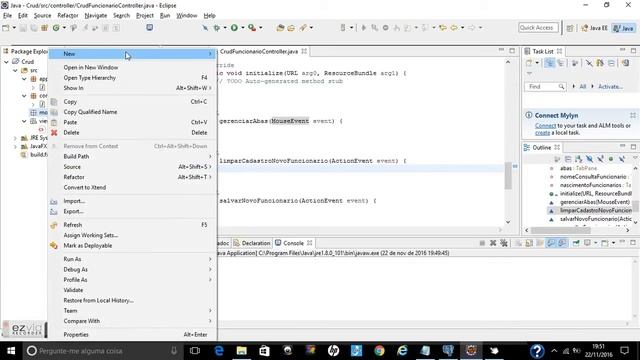This screenshot has width=640, height=360.
Task: Click the red X Delete icon in context menu
Action: click(54, 133)
